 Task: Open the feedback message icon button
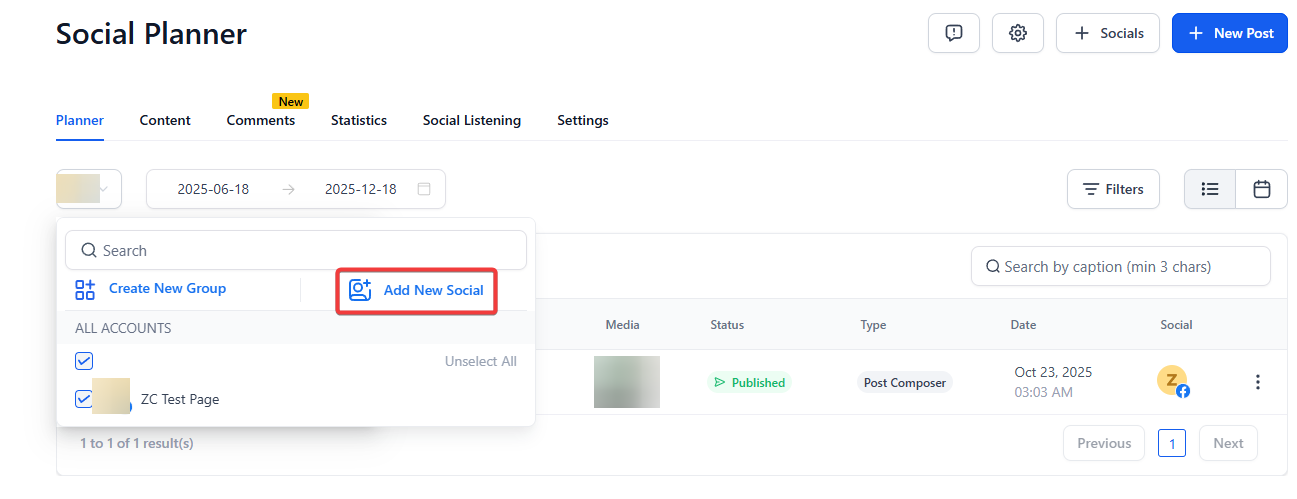(954, 33)
